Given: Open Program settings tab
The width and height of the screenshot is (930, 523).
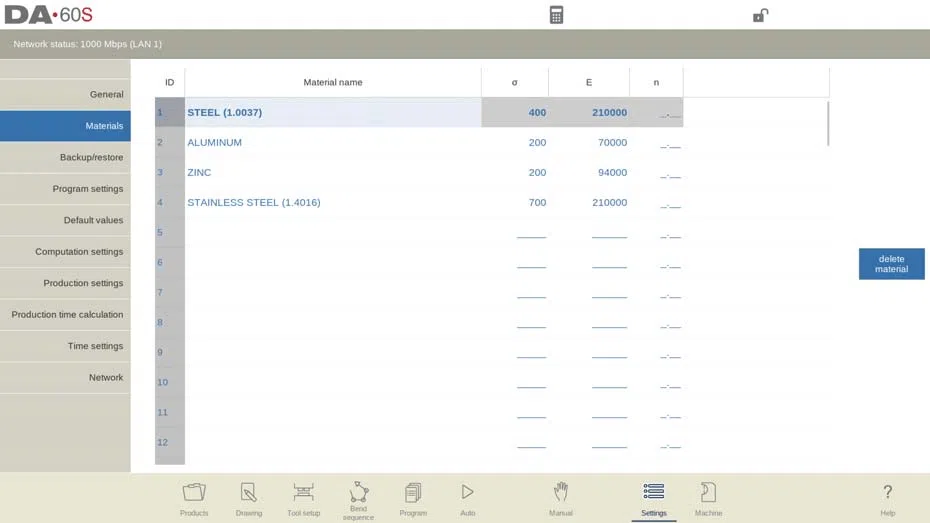Looking at the screenshot, I should pos(65,189).
